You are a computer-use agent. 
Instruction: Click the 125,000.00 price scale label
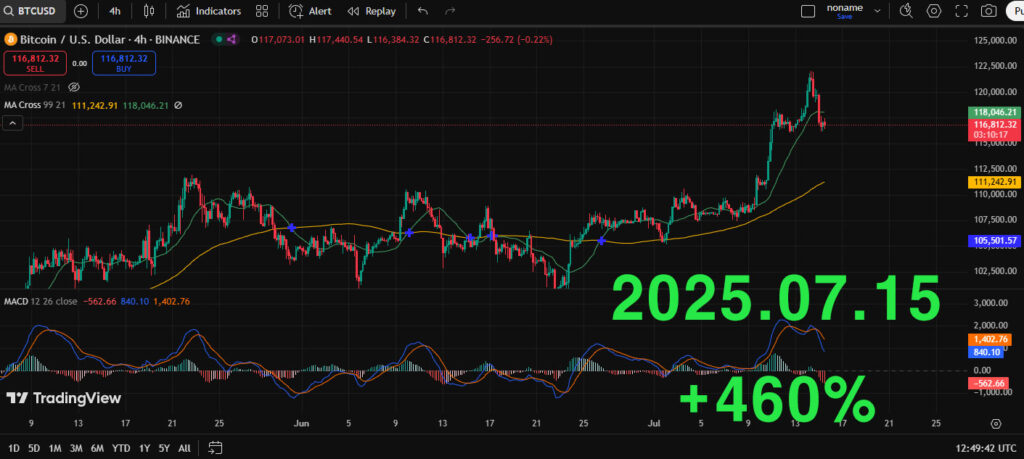tap(995, 40)
